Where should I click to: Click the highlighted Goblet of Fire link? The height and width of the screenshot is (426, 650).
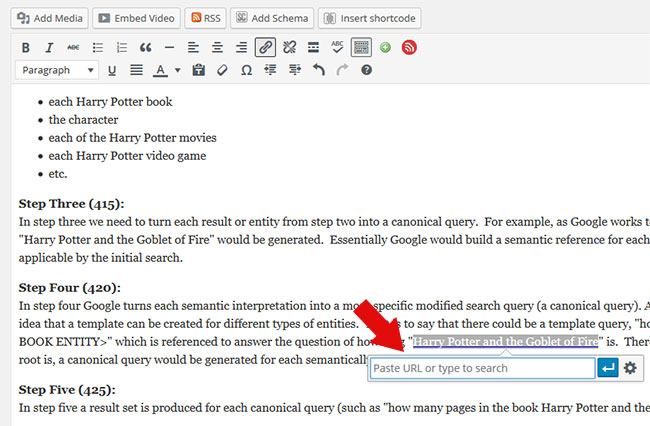click(x=505, y=341)
